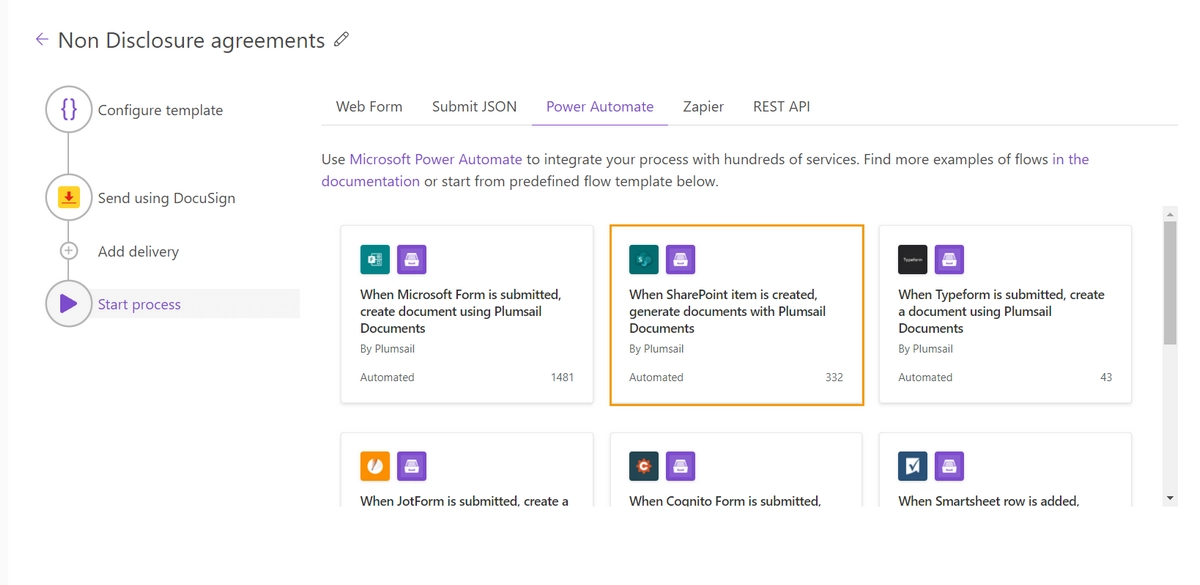
Task: Open the REST API tab
Action: click(x=781, y=106)
